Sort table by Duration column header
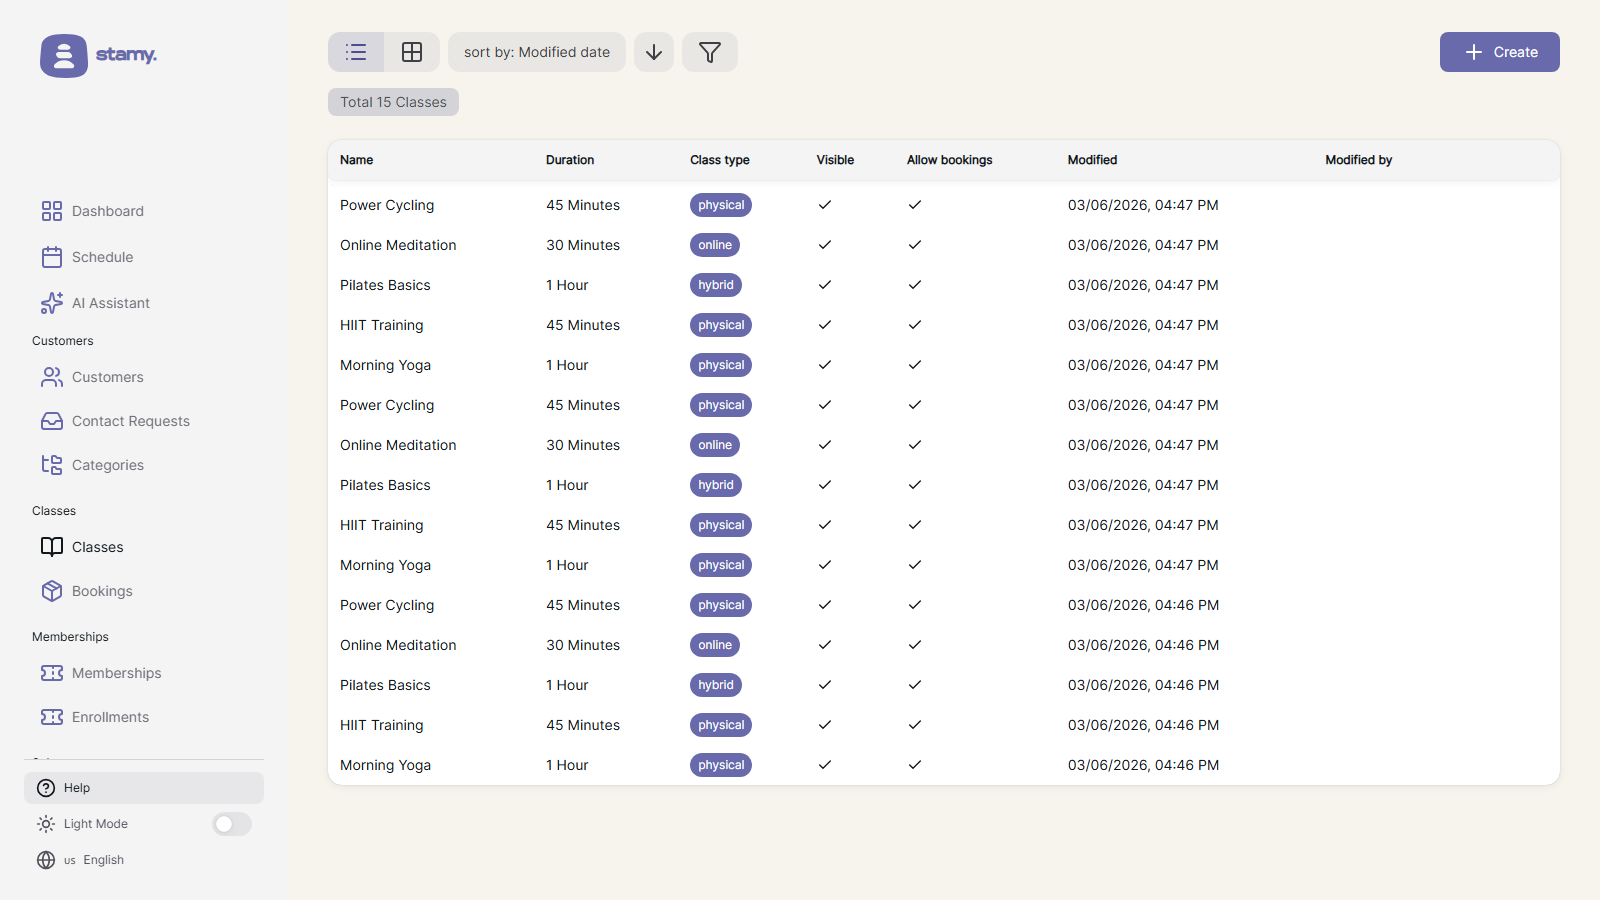1600x900 pixels. click(x=570, y=160)
